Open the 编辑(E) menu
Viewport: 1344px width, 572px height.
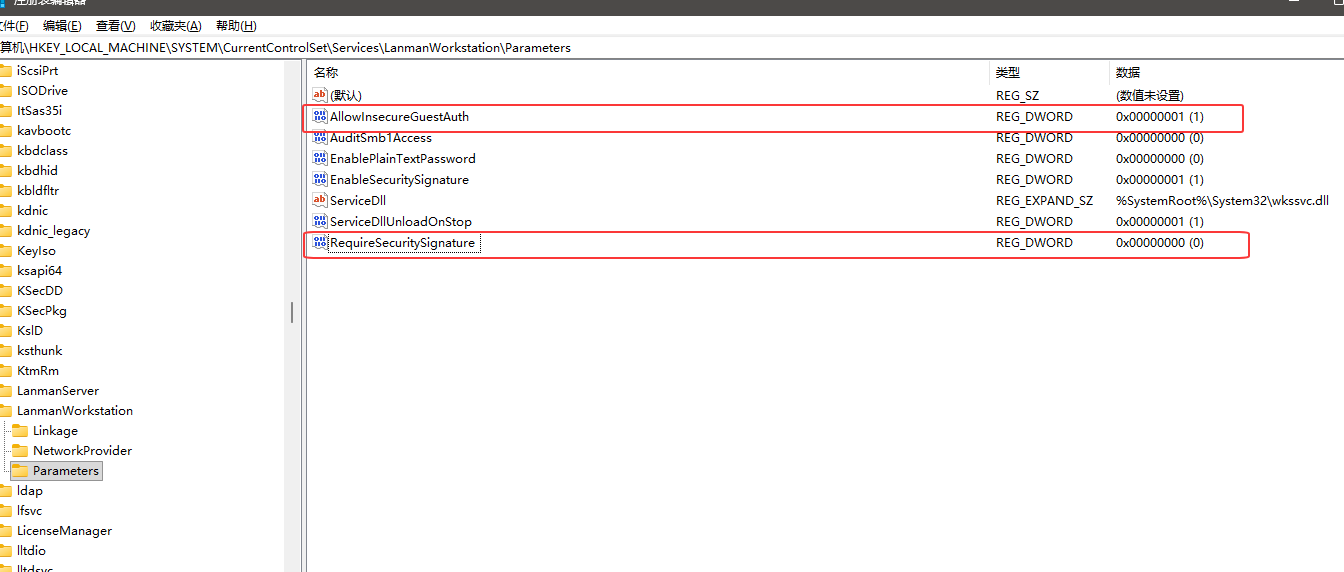click(62, 26)
